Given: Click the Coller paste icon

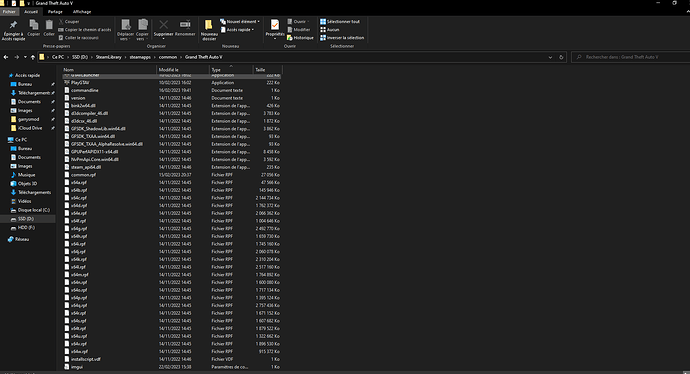Looking at the screenshot, I should pos(49,28).
